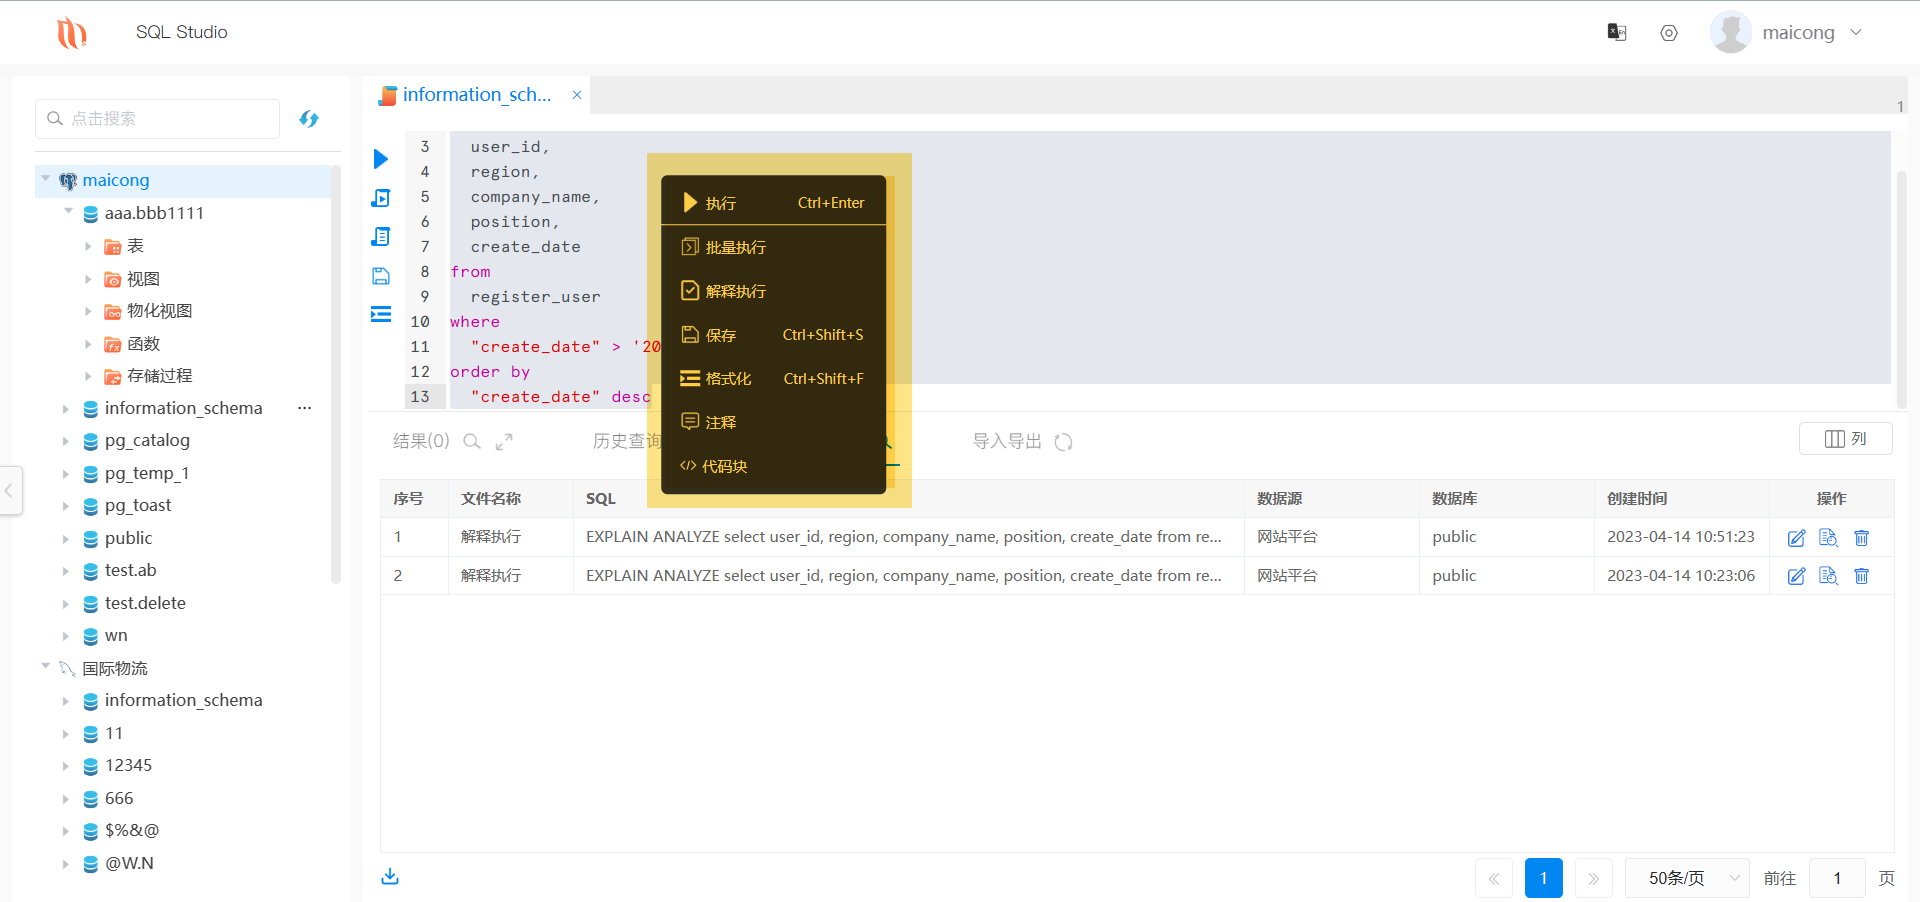Expand the 表 folder
This screenshot has width=1920, height=902.
point(88,246)
